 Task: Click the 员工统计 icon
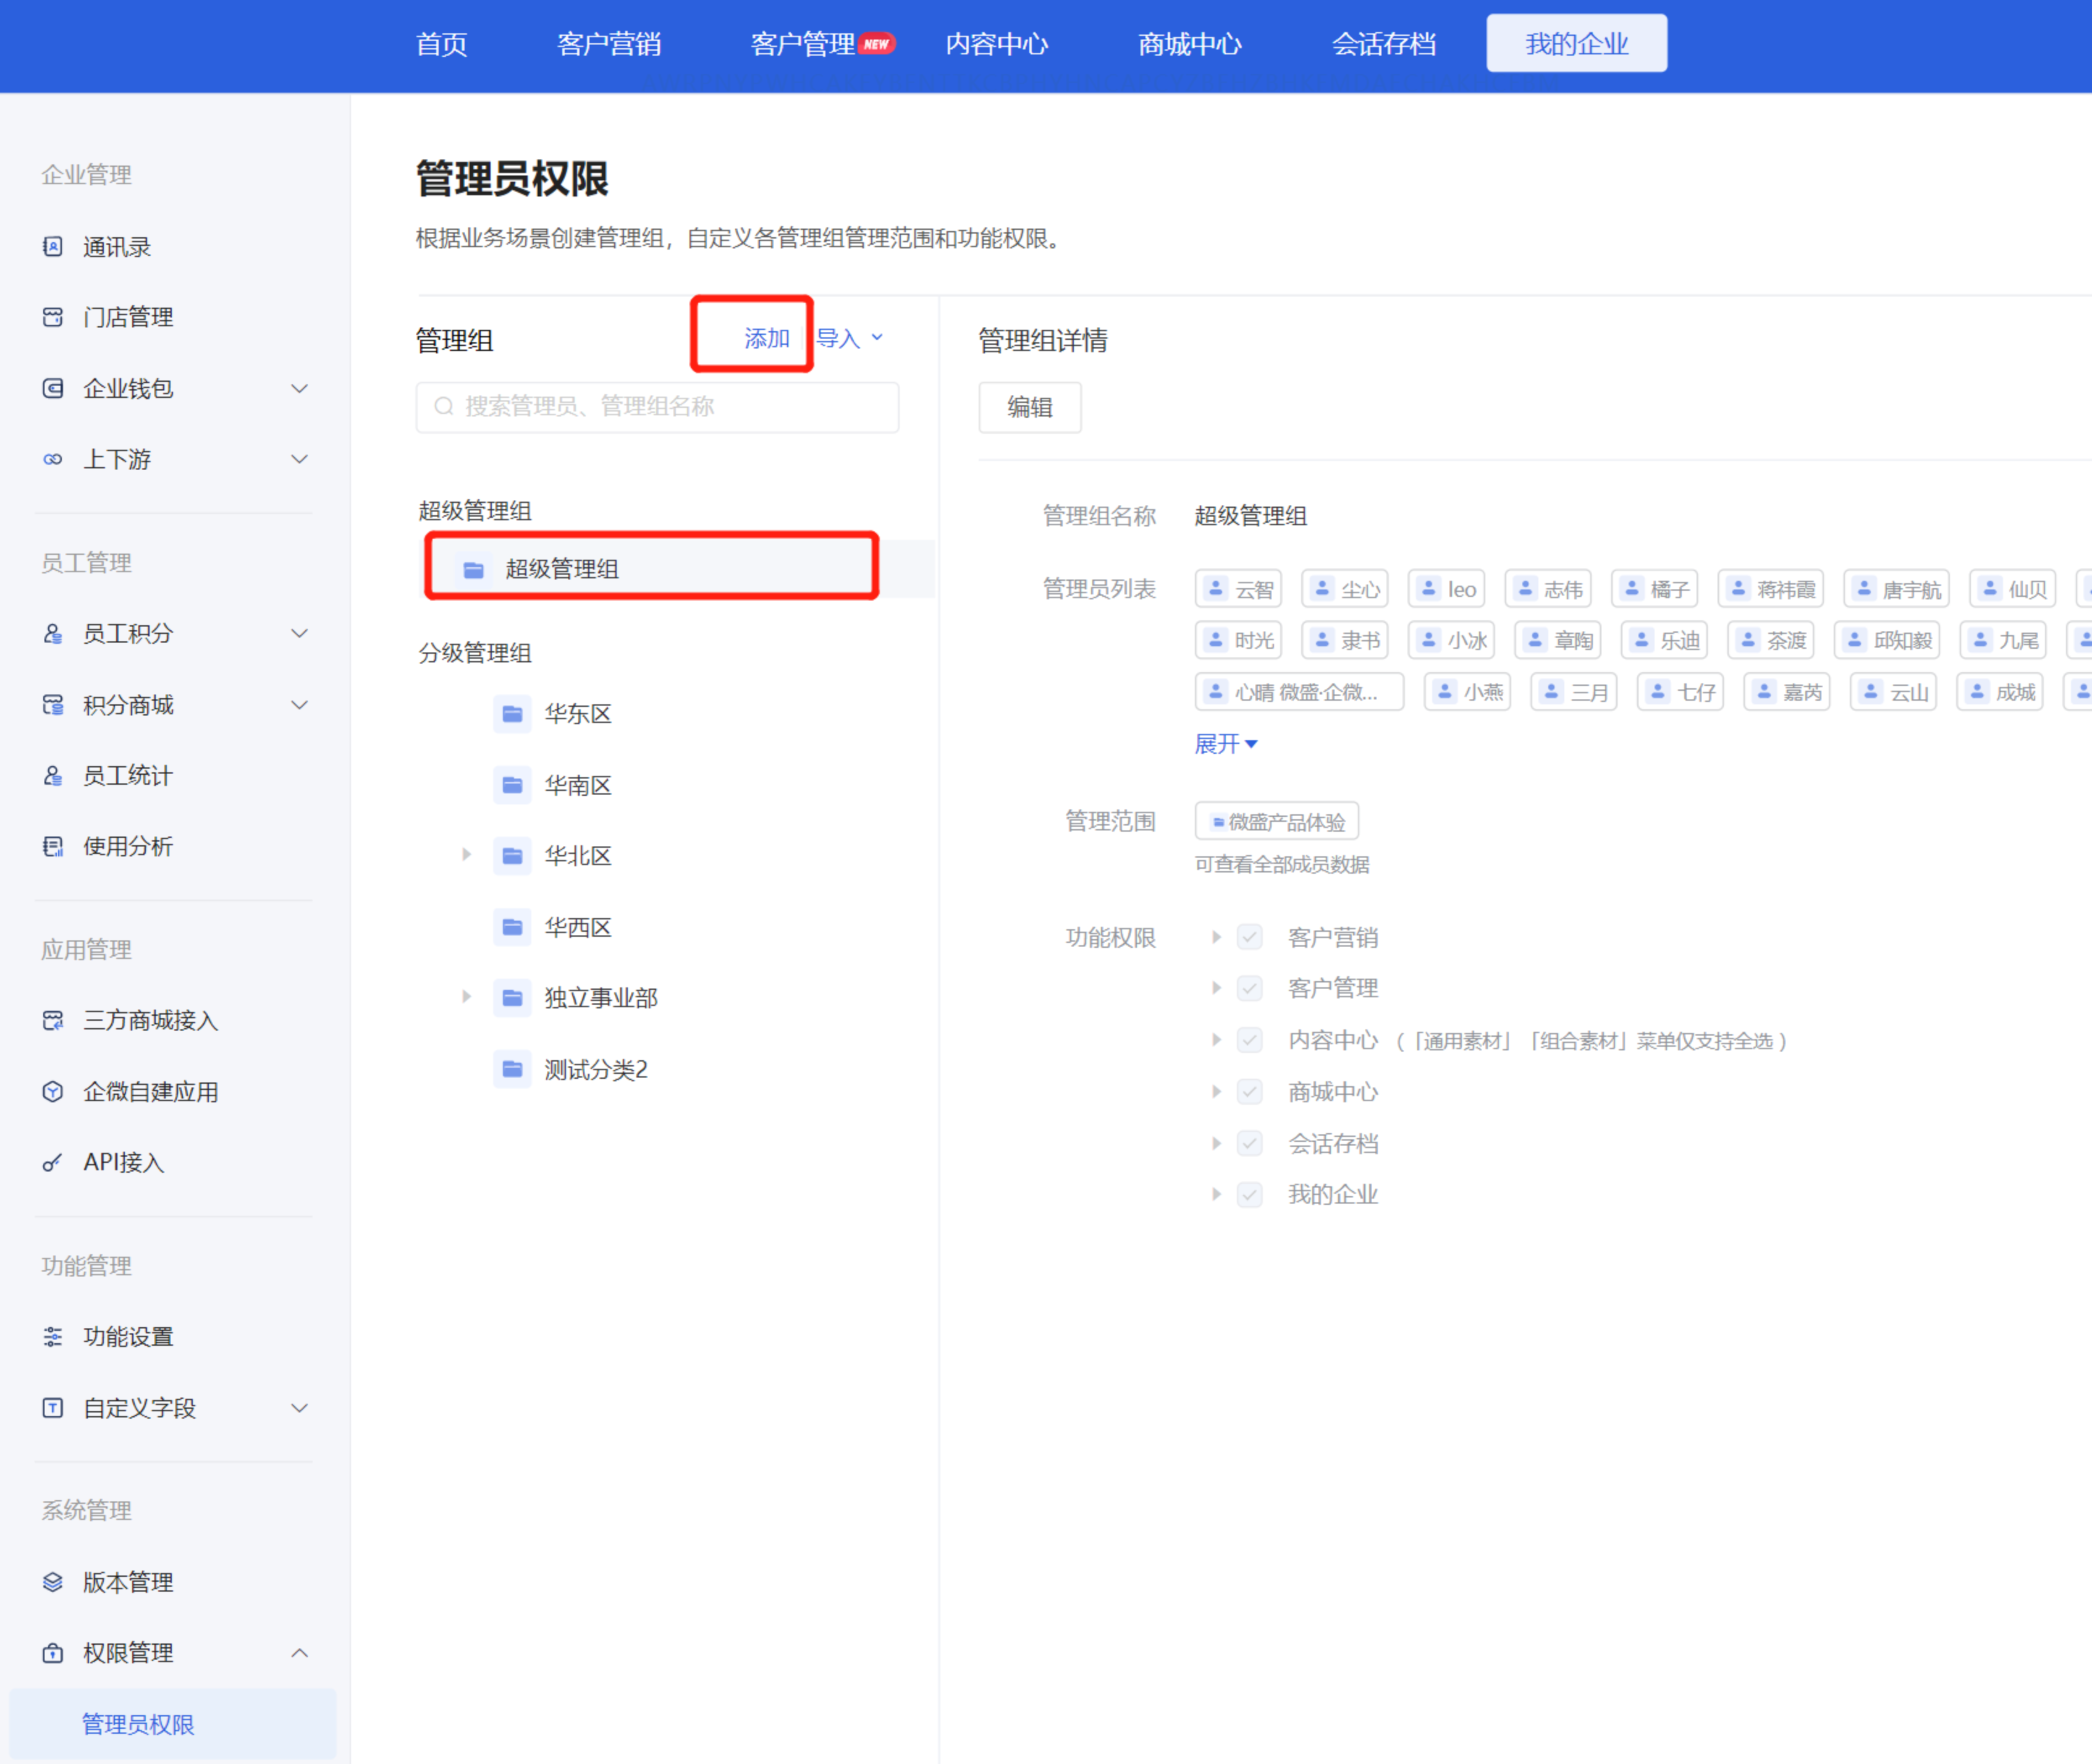[x=53, y=776]
